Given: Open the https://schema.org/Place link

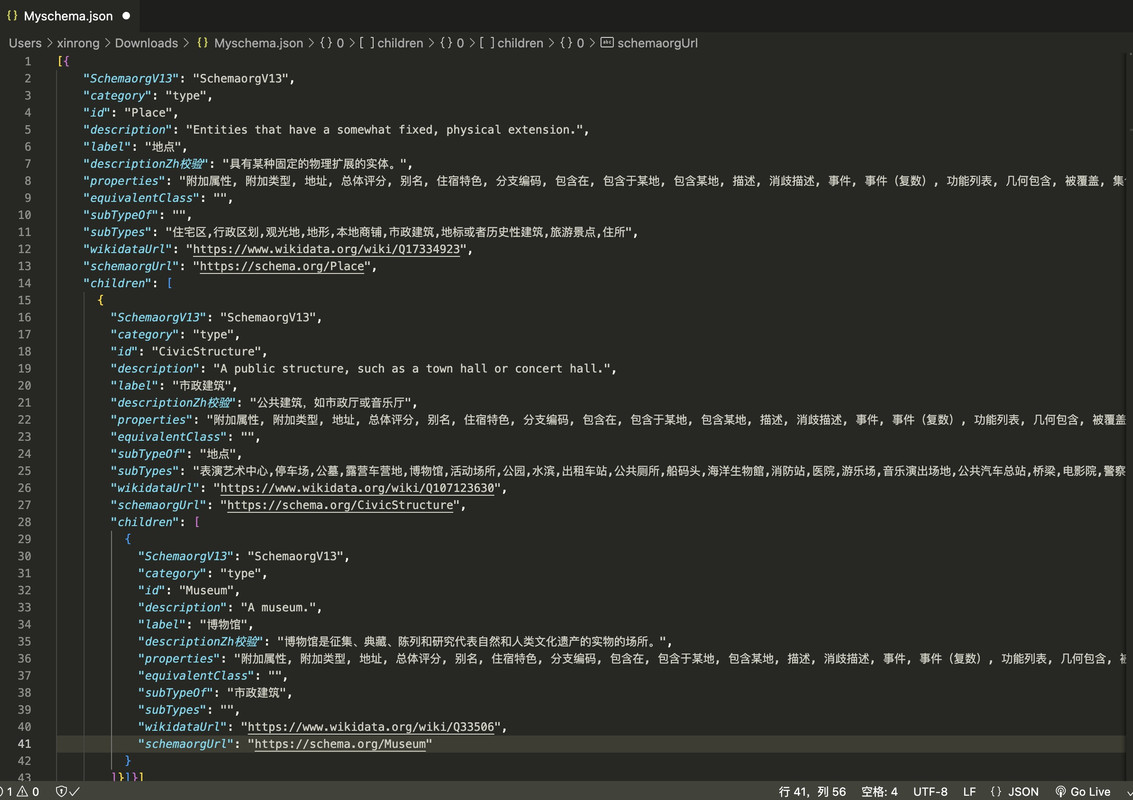Looking at the screenshot, I should point(282,266).
